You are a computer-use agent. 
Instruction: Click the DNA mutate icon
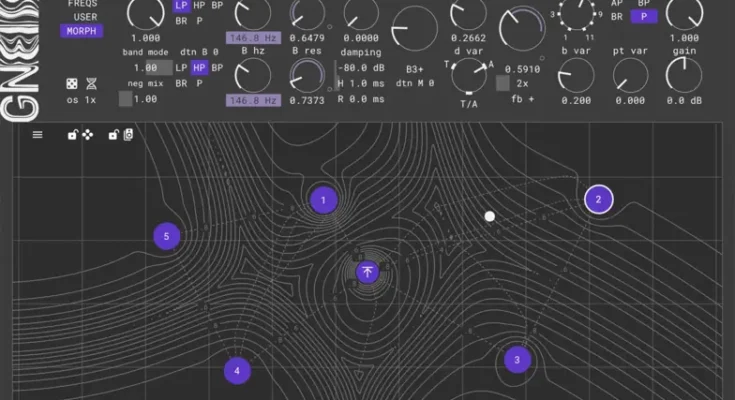(x=91, y=83)
